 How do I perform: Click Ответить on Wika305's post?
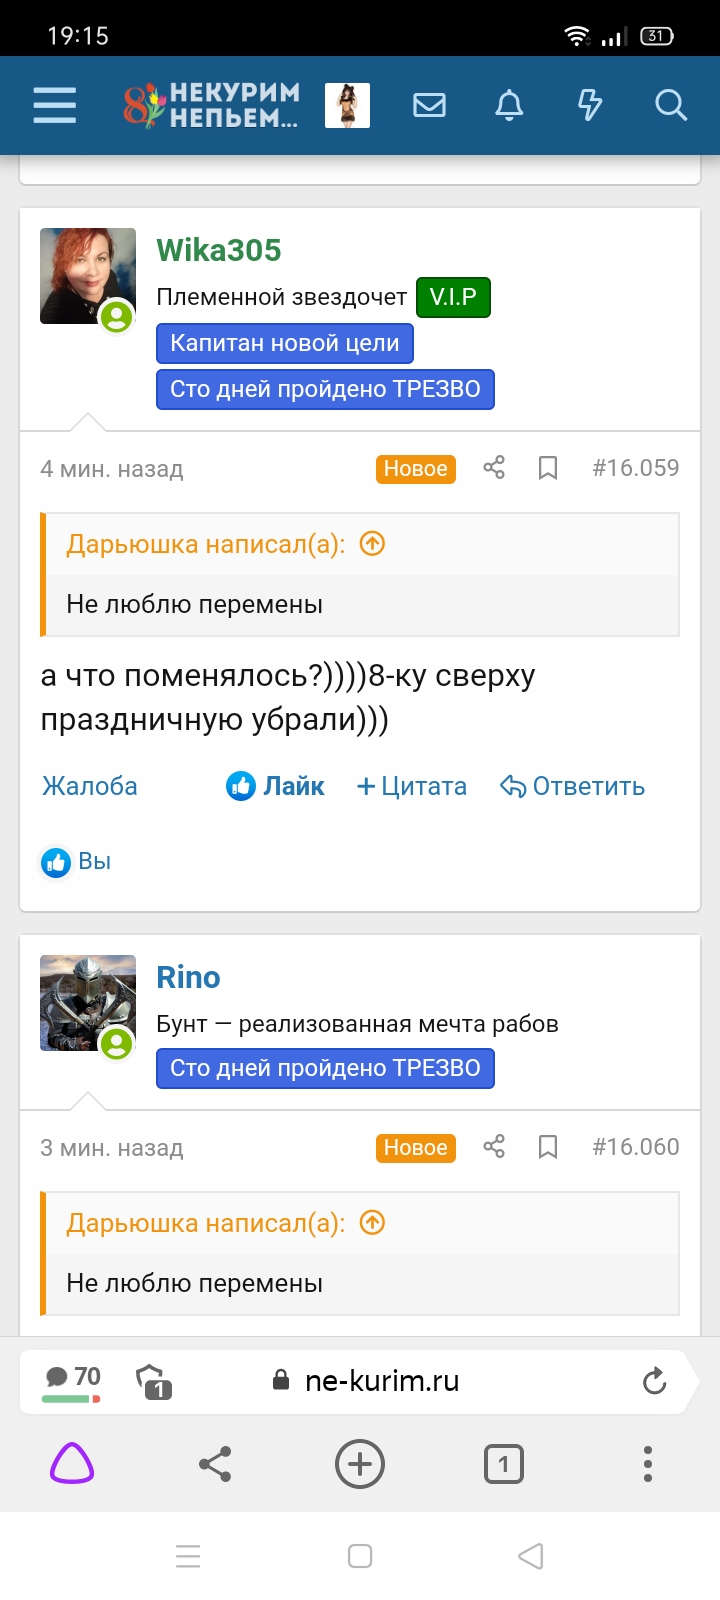click(573, 787)
